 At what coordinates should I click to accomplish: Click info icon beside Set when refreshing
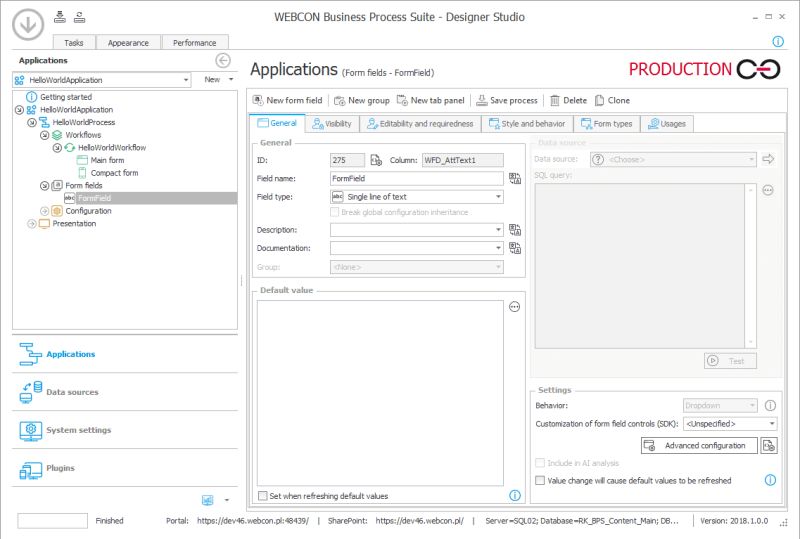515,495
